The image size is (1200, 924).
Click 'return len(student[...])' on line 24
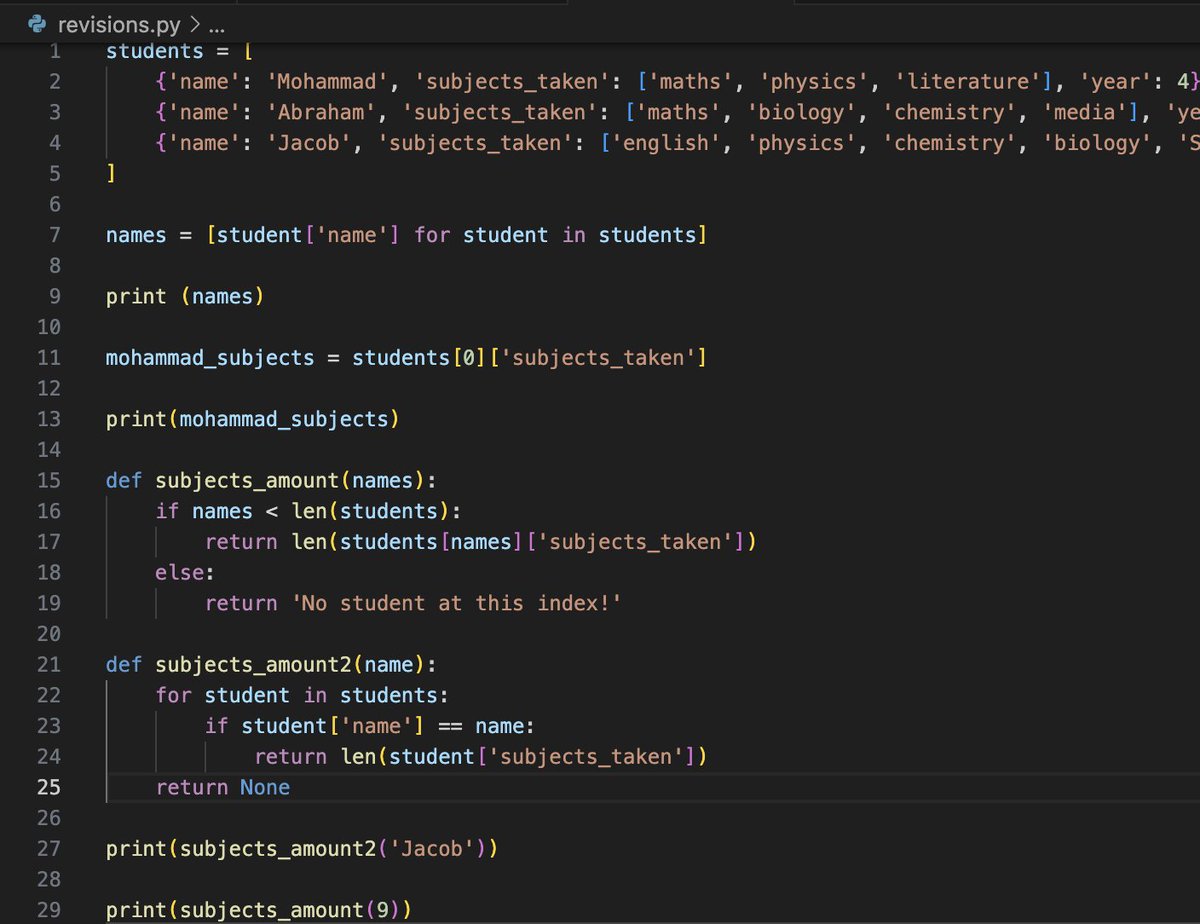[481, 757]
